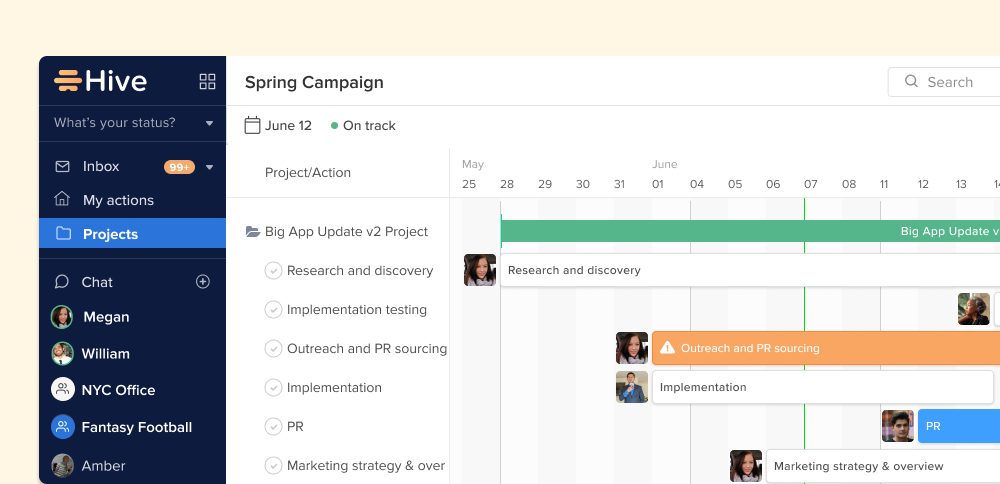Click the green Big App Update timeline bar
The image size is (1000, 484).
(750, 231)
